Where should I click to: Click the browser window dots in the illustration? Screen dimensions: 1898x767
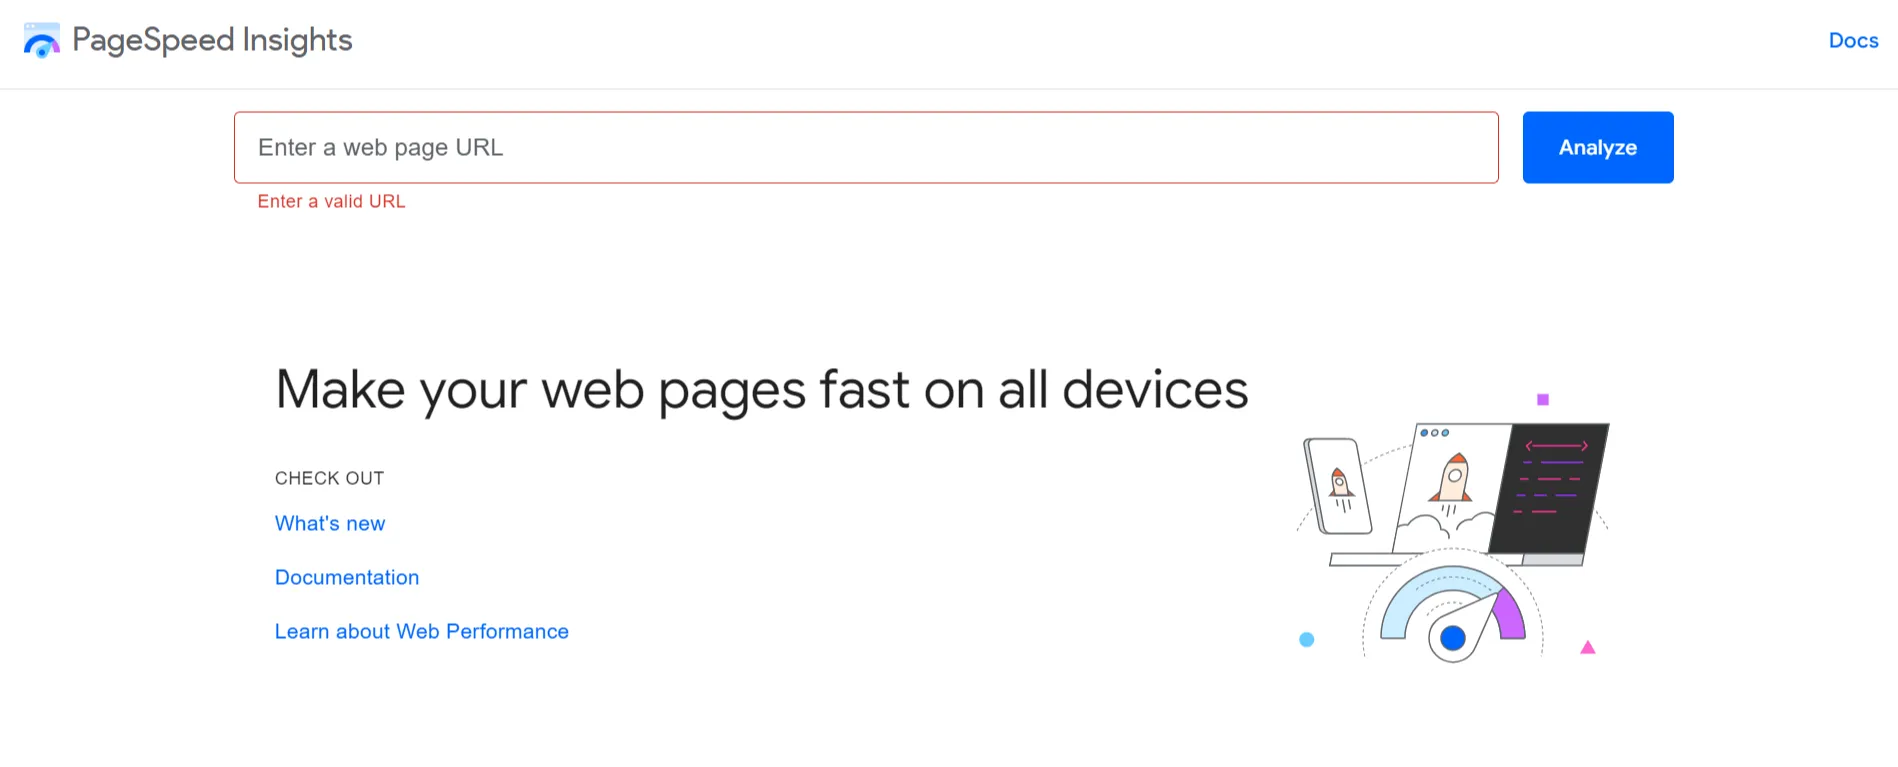click(1435, 432)
